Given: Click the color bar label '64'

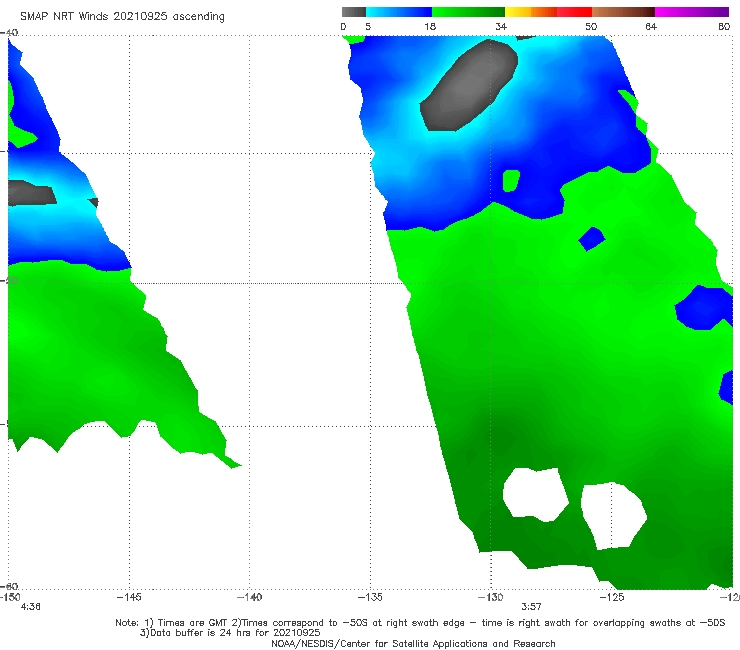Looking at the screenshot, I should 651,27.
